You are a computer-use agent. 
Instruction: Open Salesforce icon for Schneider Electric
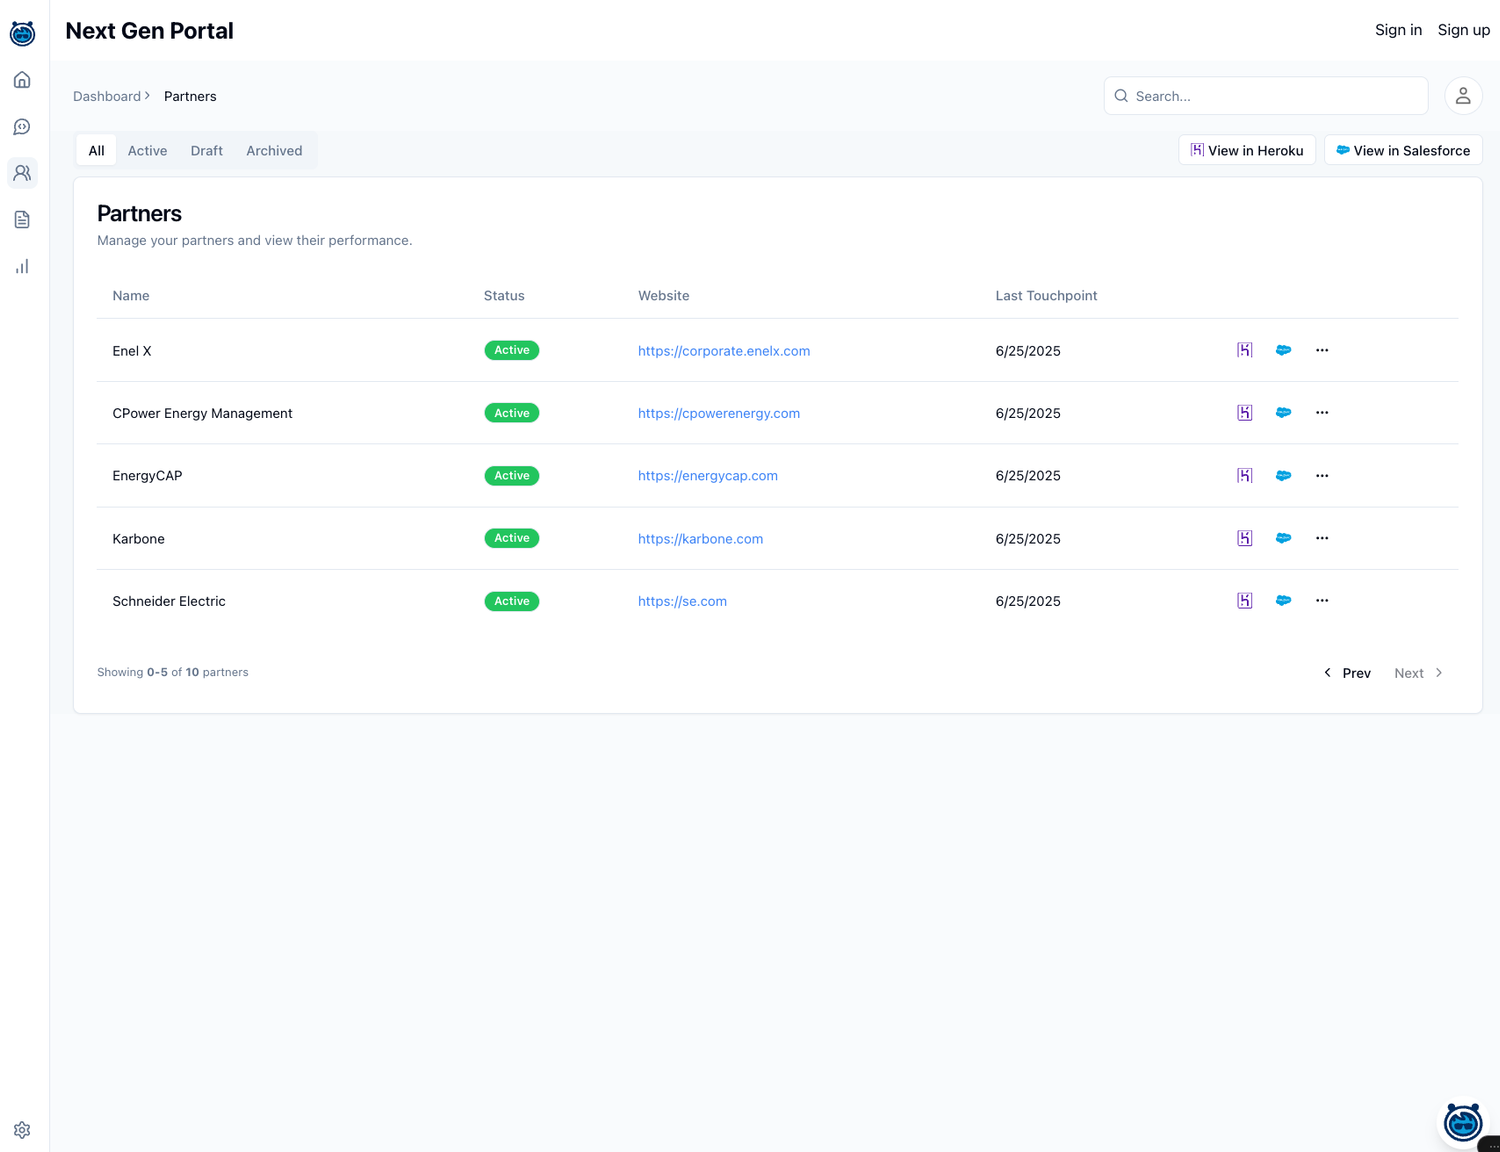[x=1283, y=601]
